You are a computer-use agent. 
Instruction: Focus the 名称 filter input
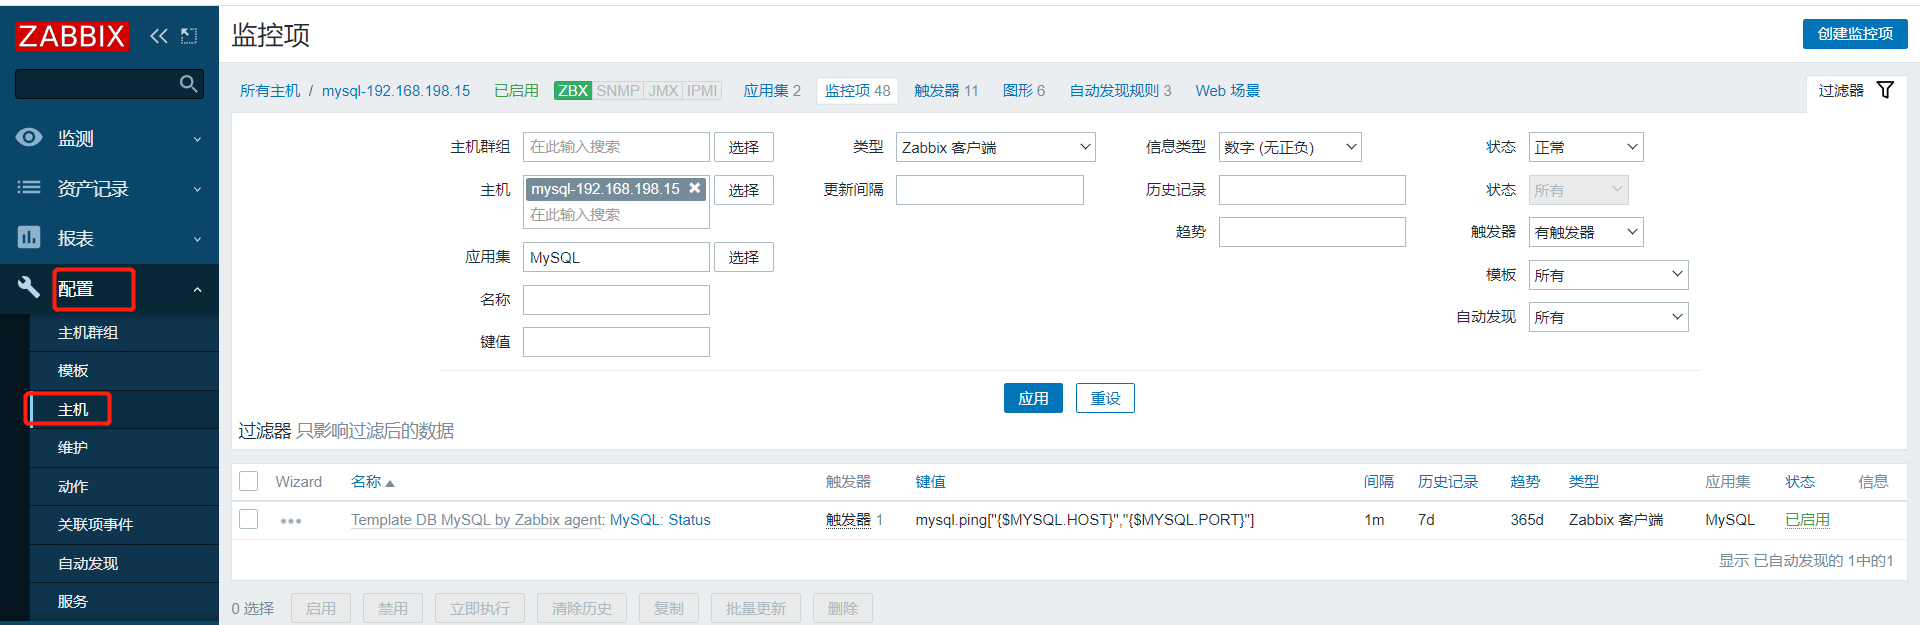616,300
